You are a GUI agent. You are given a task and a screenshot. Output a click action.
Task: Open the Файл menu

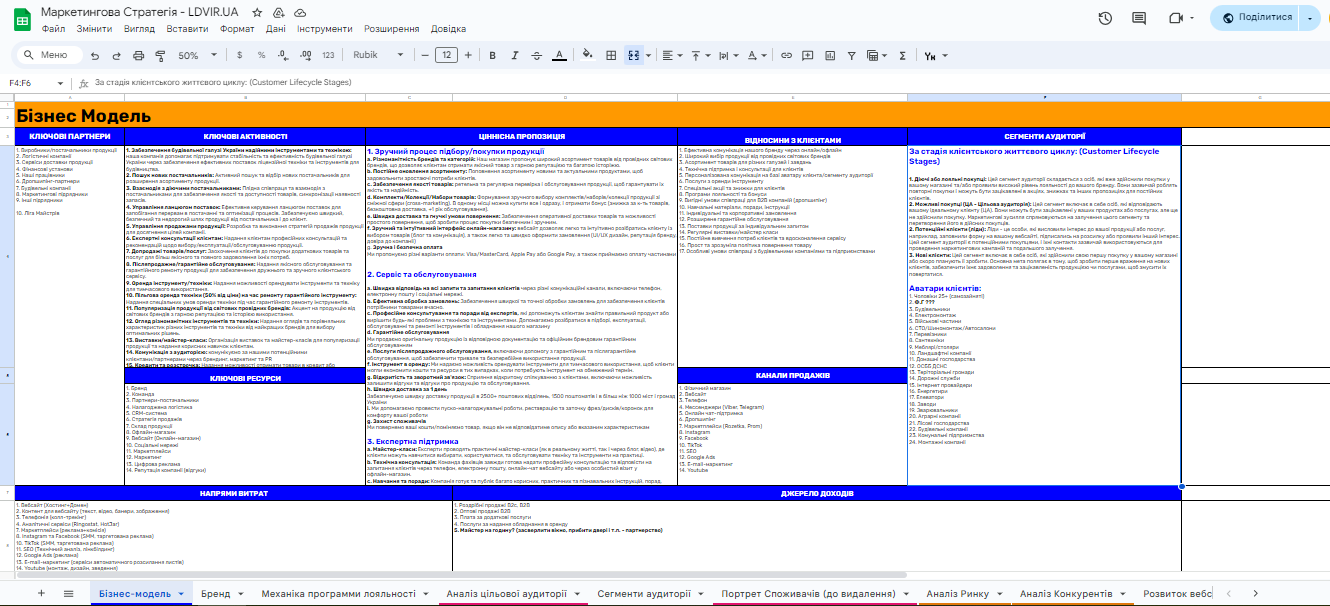pyautogui.click(x=54, y=29)
